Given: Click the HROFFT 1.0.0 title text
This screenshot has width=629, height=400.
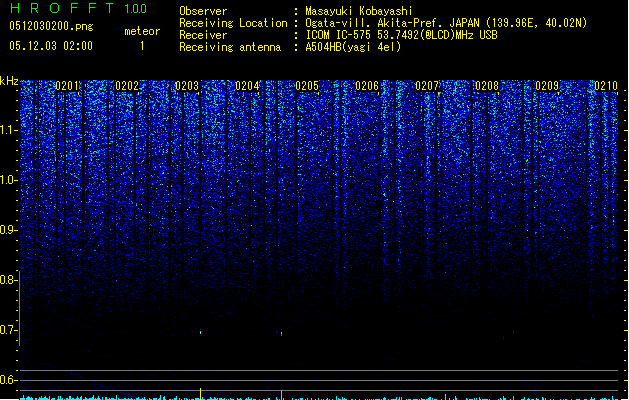Looking at the screenshot, I should click(x=78, y=8).
